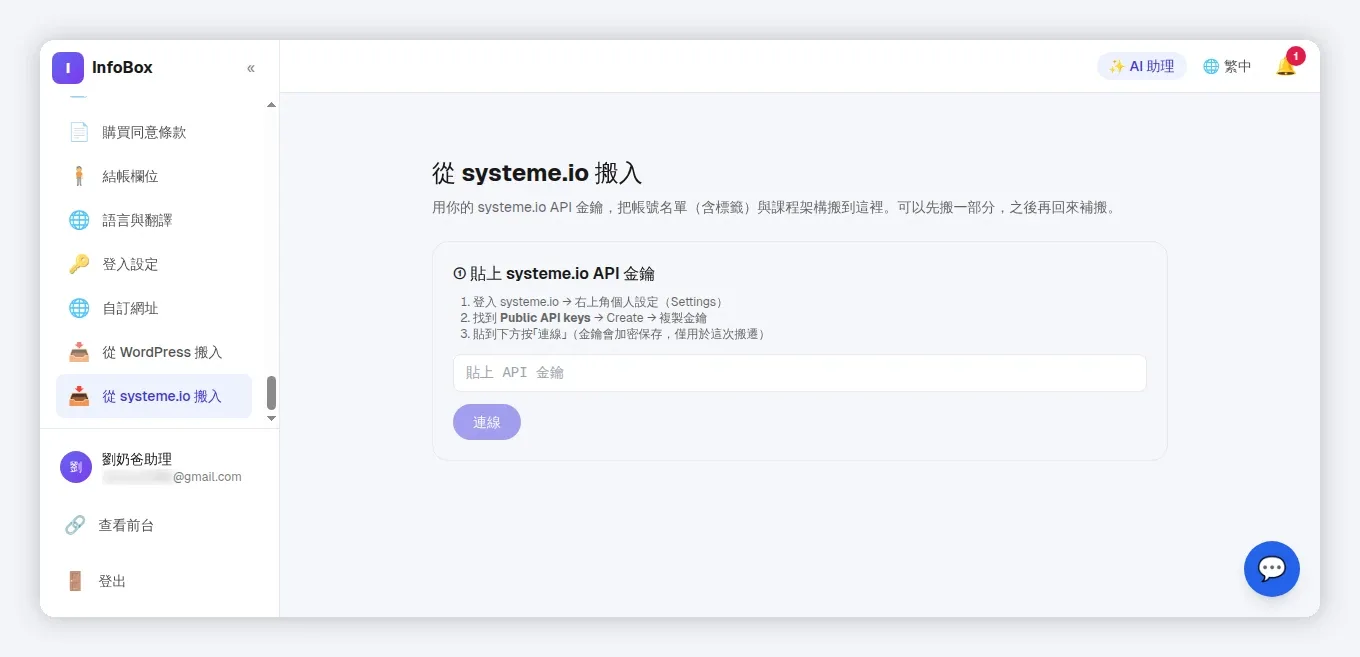1360x657 pixels.
Task: Click the document icon for 購買同意條款
Action: click(79, 132)
